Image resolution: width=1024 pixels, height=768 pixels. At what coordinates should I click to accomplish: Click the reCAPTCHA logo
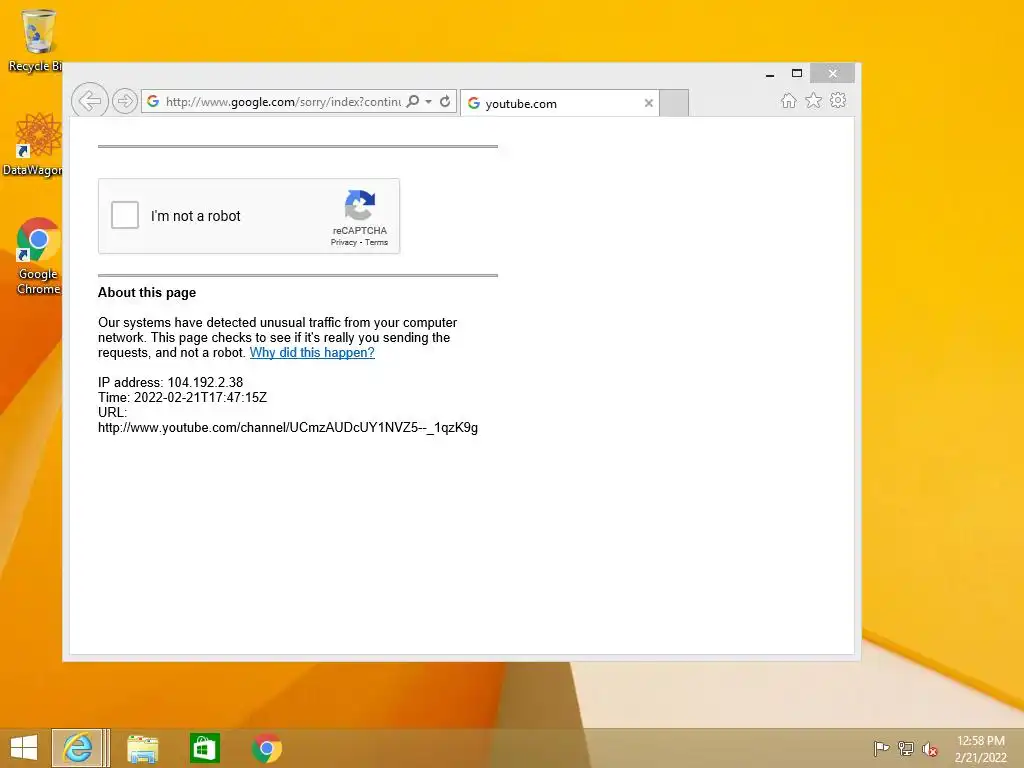[x=360, y=205]
